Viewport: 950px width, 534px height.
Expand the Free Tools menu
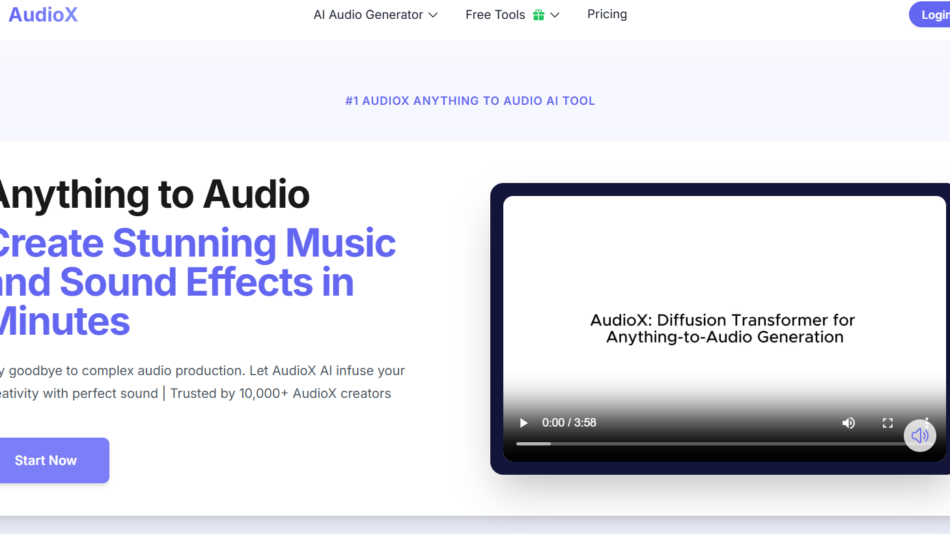pos(512,15)
